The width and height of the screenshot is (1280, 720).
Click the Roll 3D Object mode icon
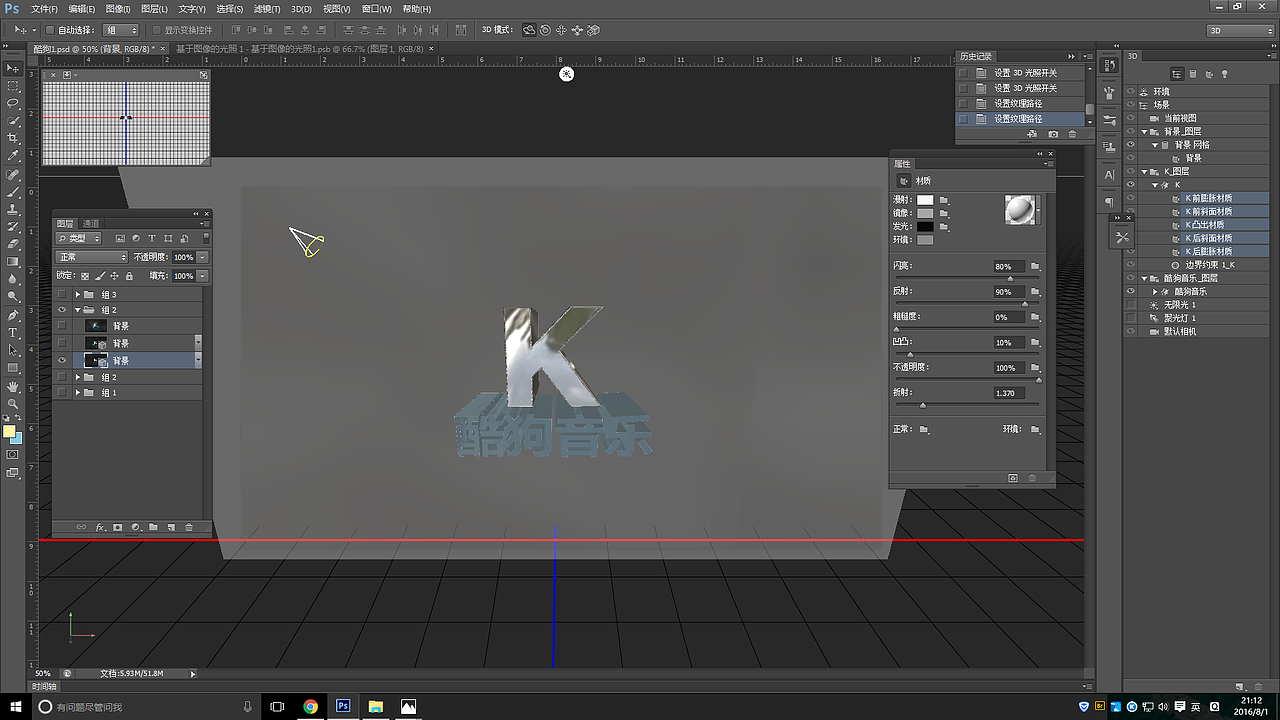coord(545,30)
